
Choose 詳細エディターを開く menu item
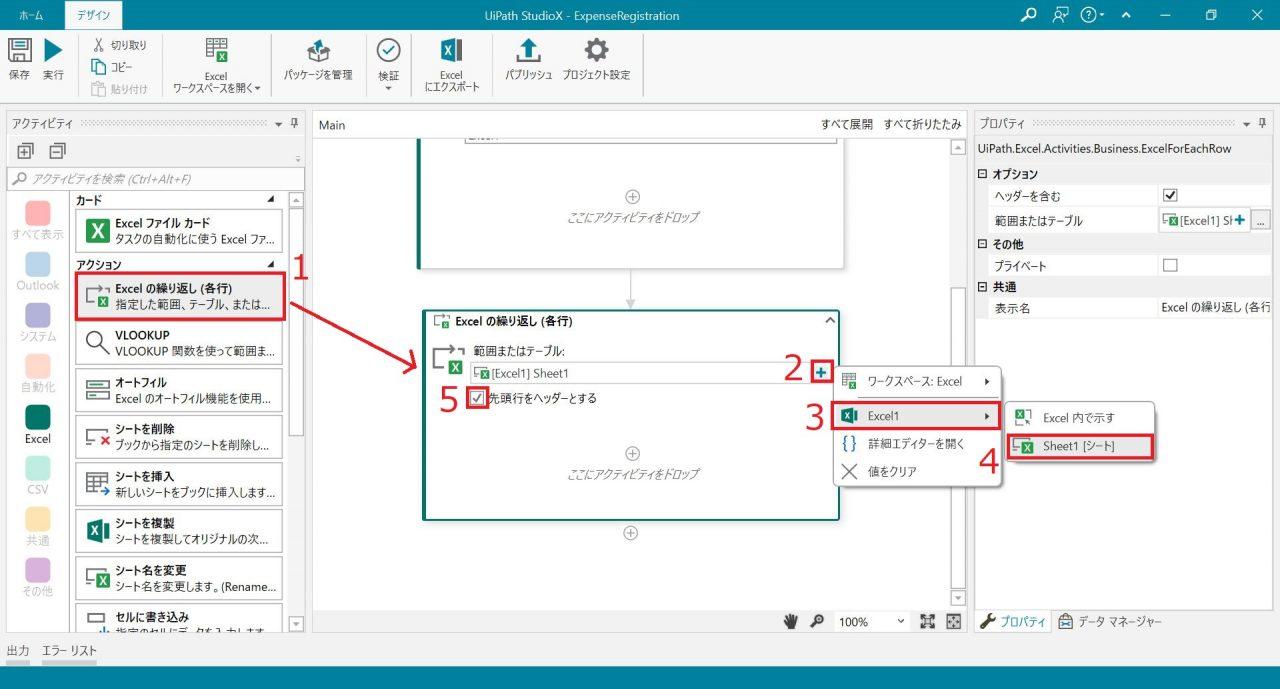(x=918, y=443)
